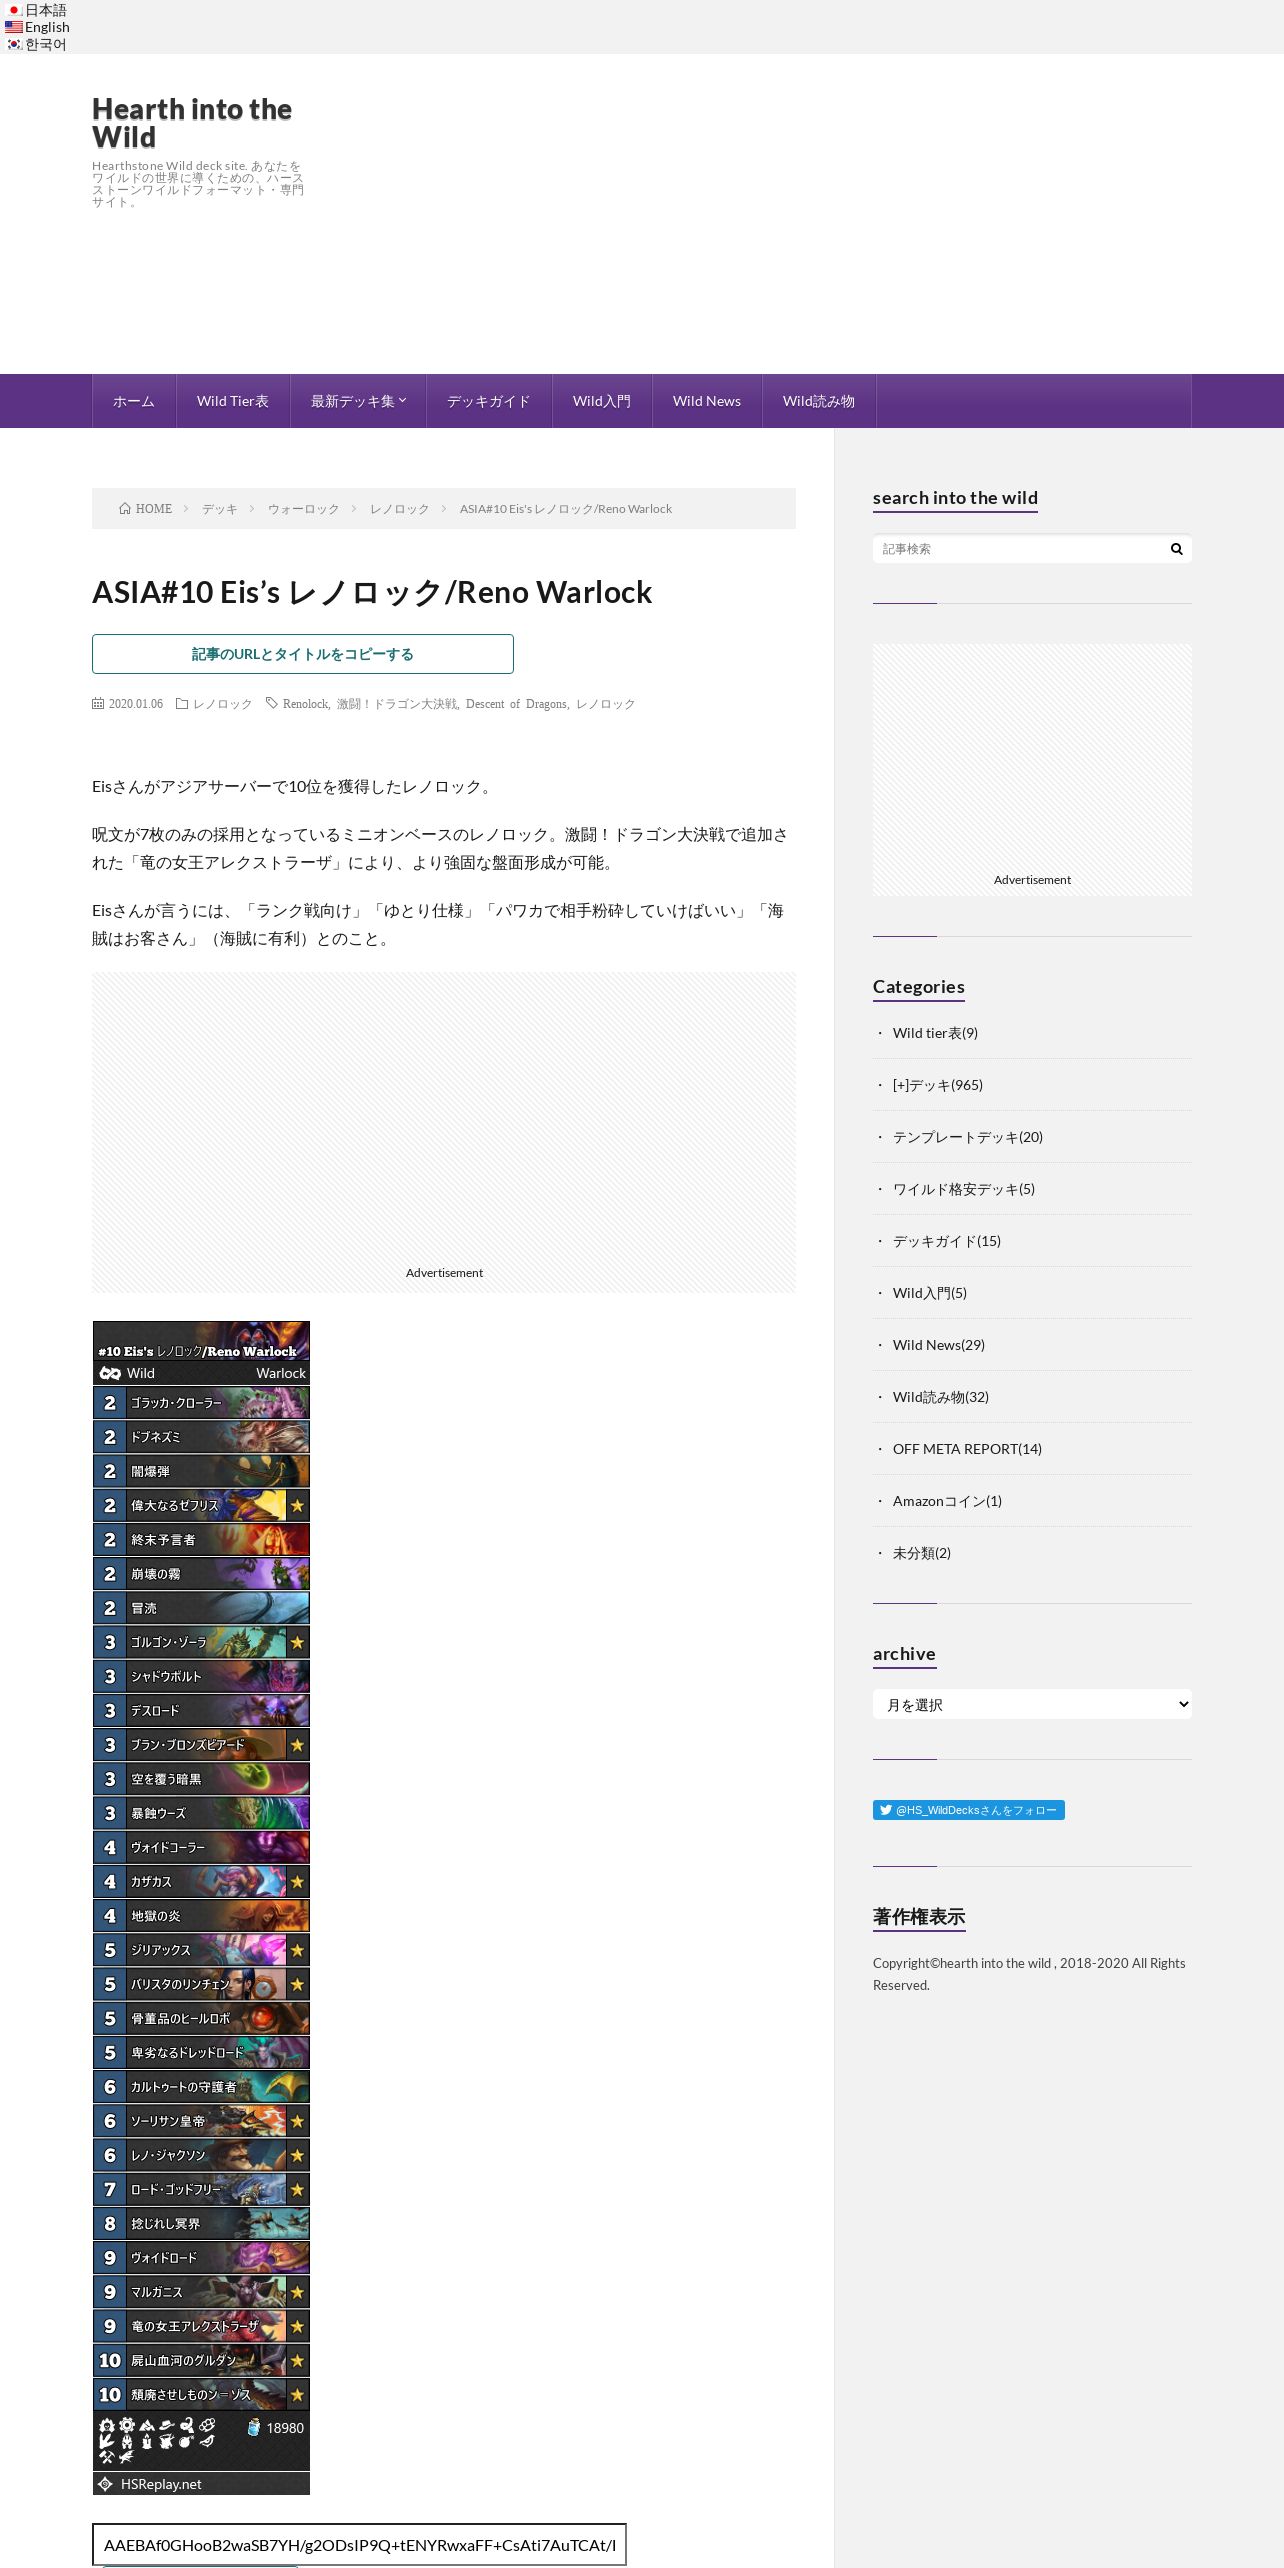Click the 捻じれし冥界 card row
Viewport: 1284px width, 2568px height.
click(x=201, y=2223)
